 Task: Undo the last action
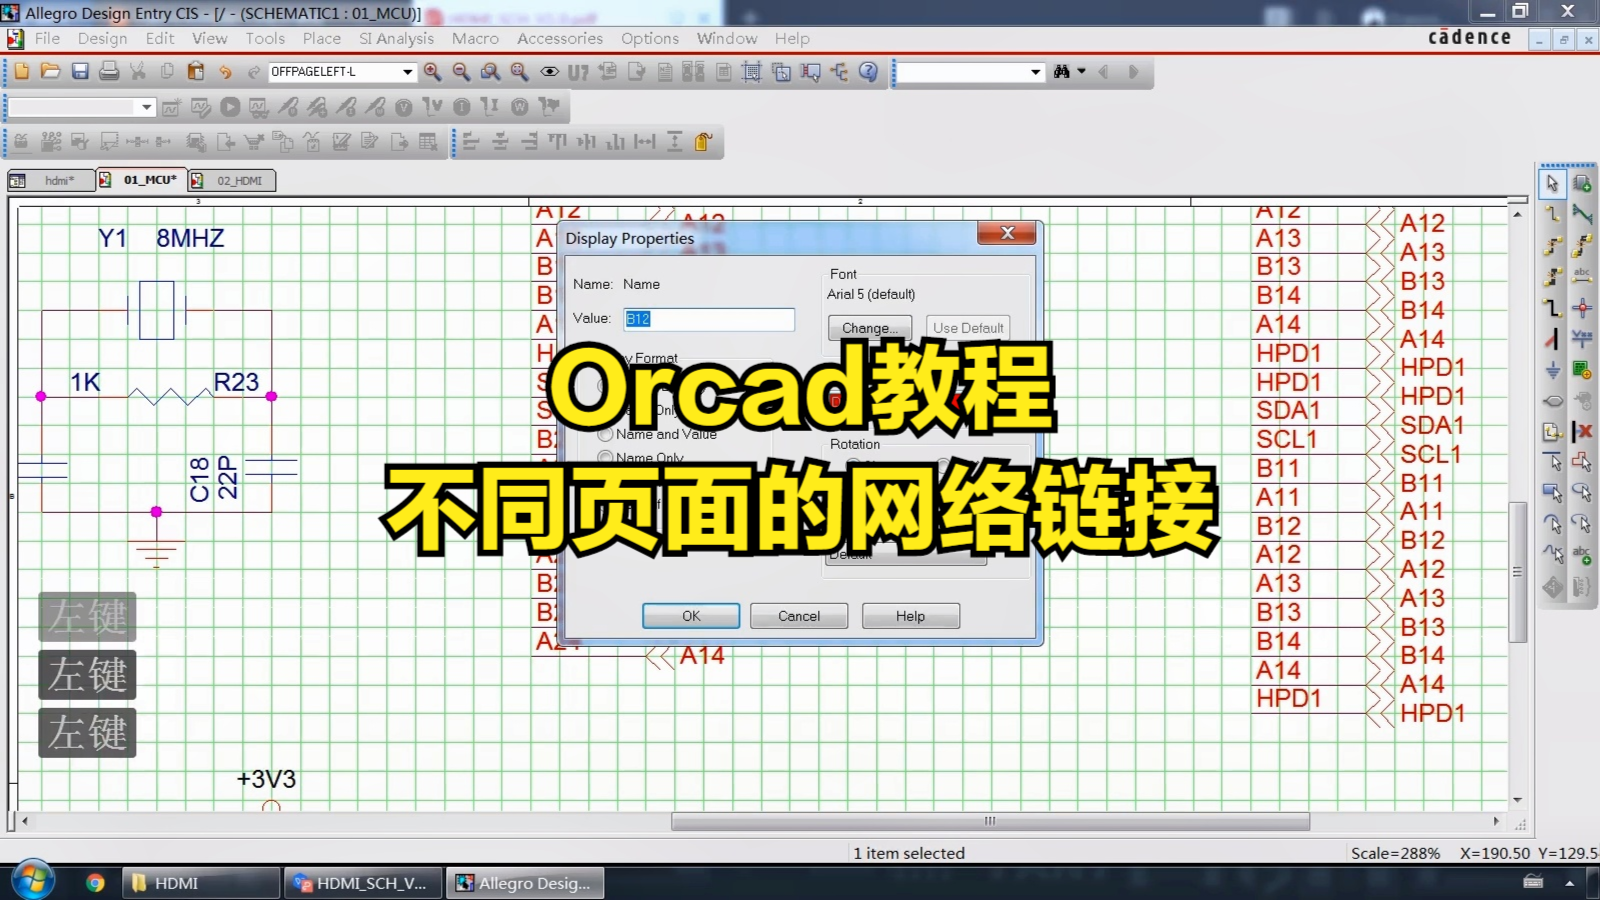pos(225,72)
